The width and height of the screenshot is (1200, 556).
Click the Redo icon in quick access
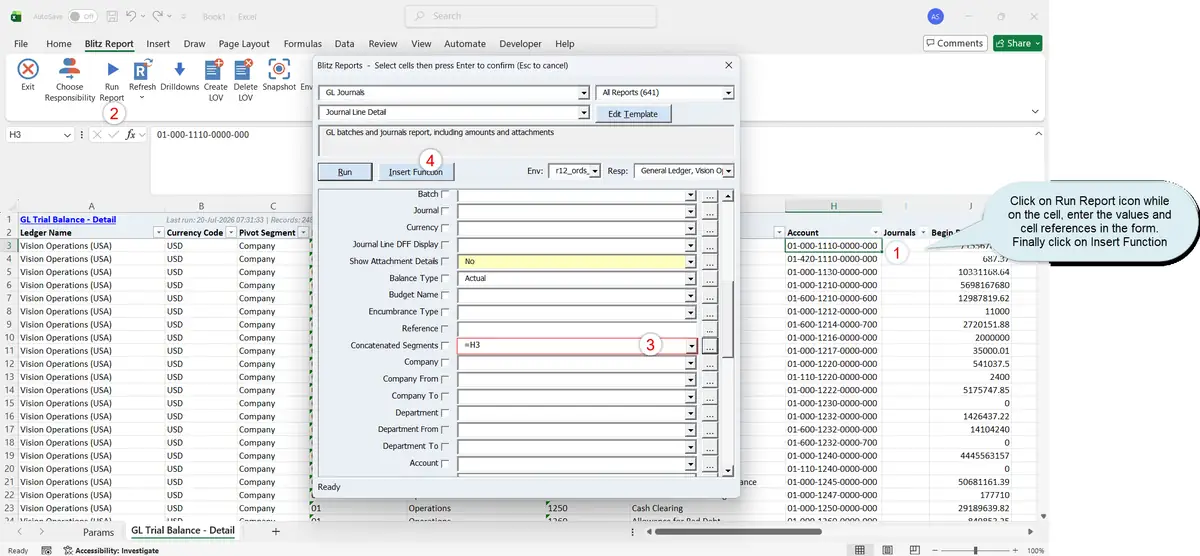160,17
